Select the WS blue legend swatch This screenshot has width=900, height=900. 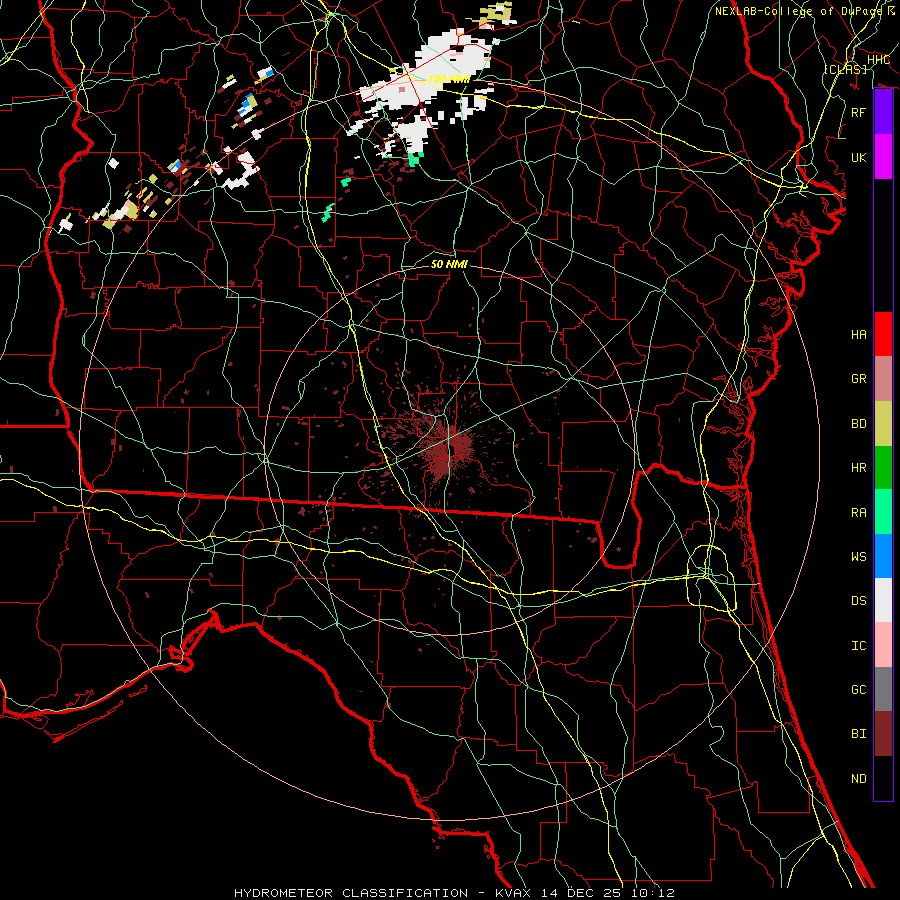point(883,556)
